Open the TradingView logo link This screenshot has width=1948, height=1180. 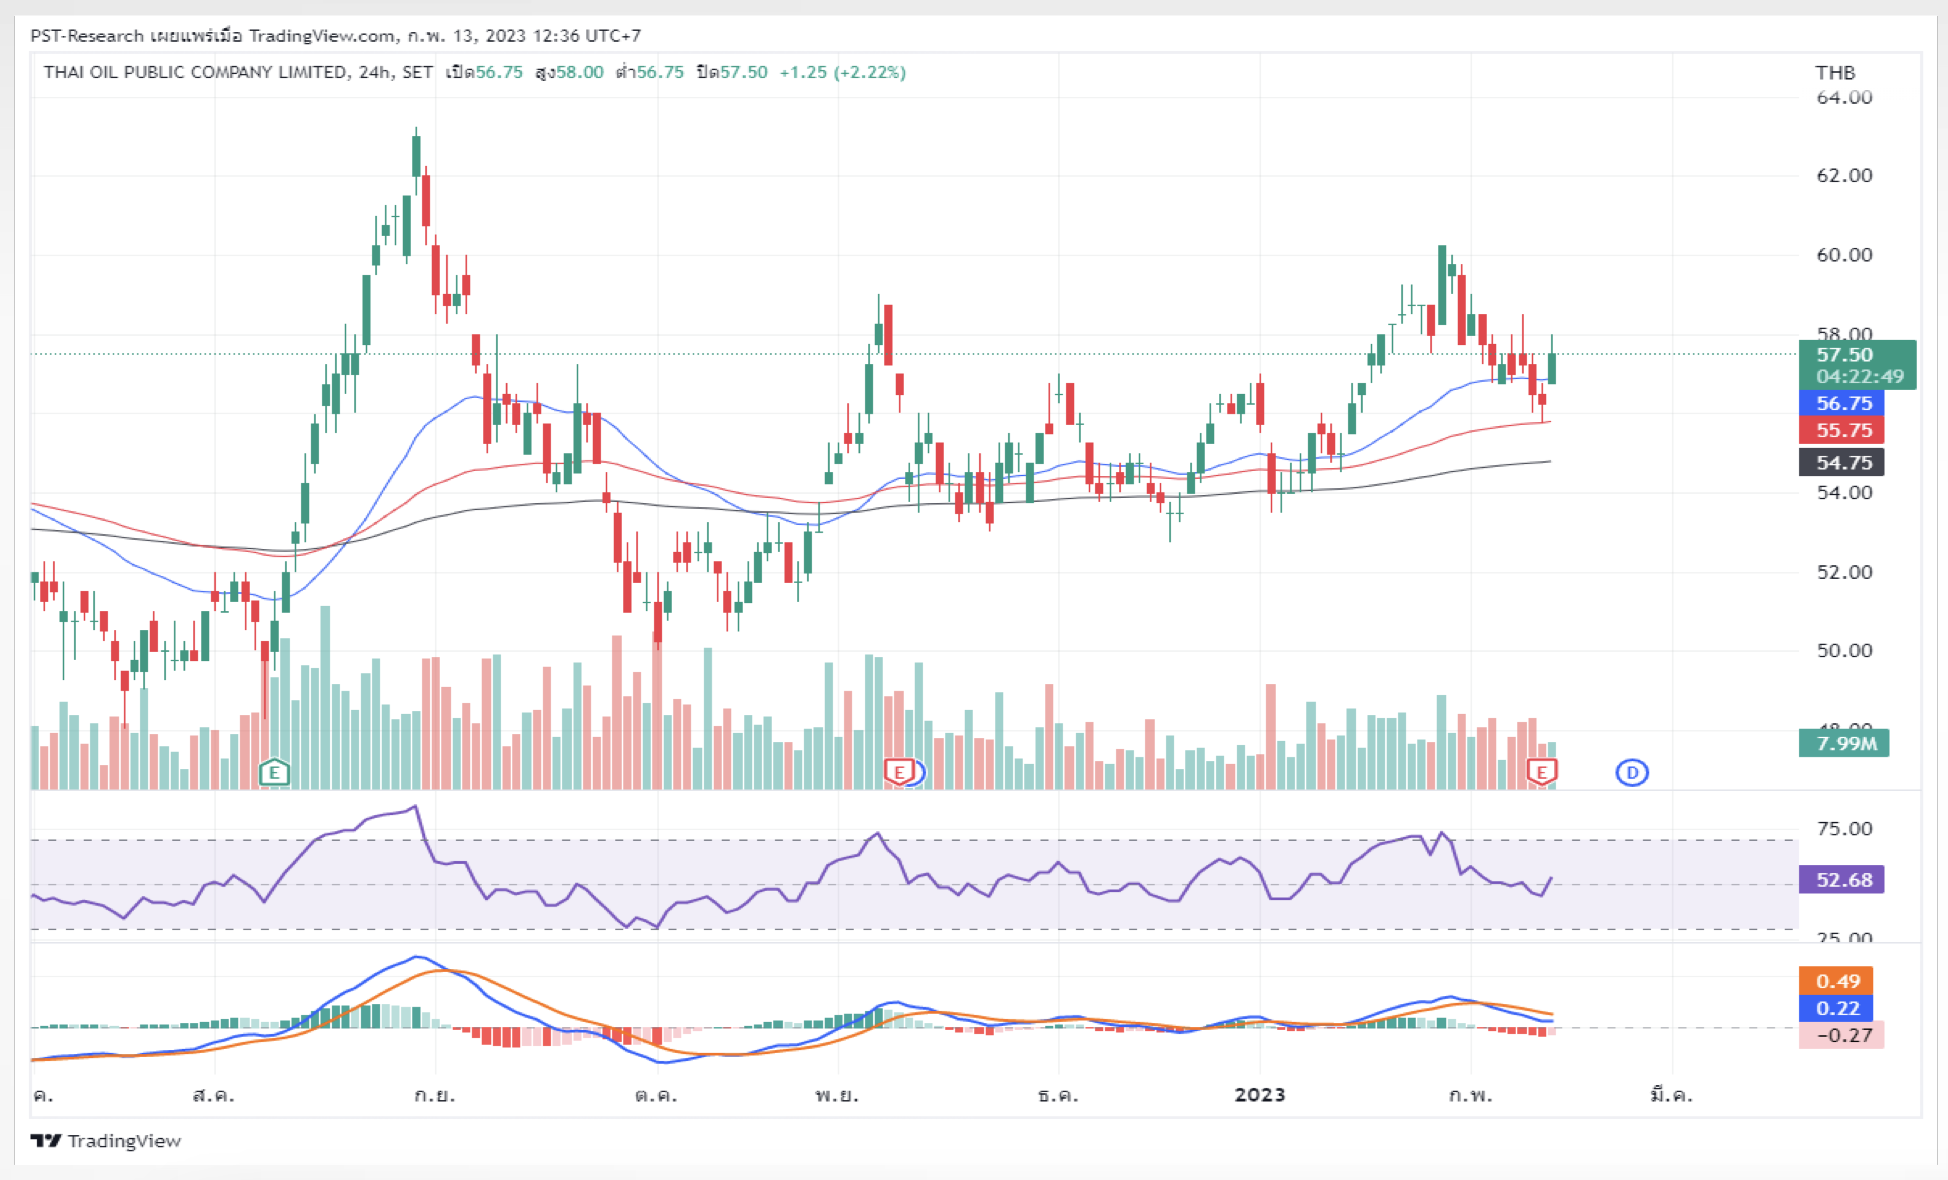(x=106, y=1141)
